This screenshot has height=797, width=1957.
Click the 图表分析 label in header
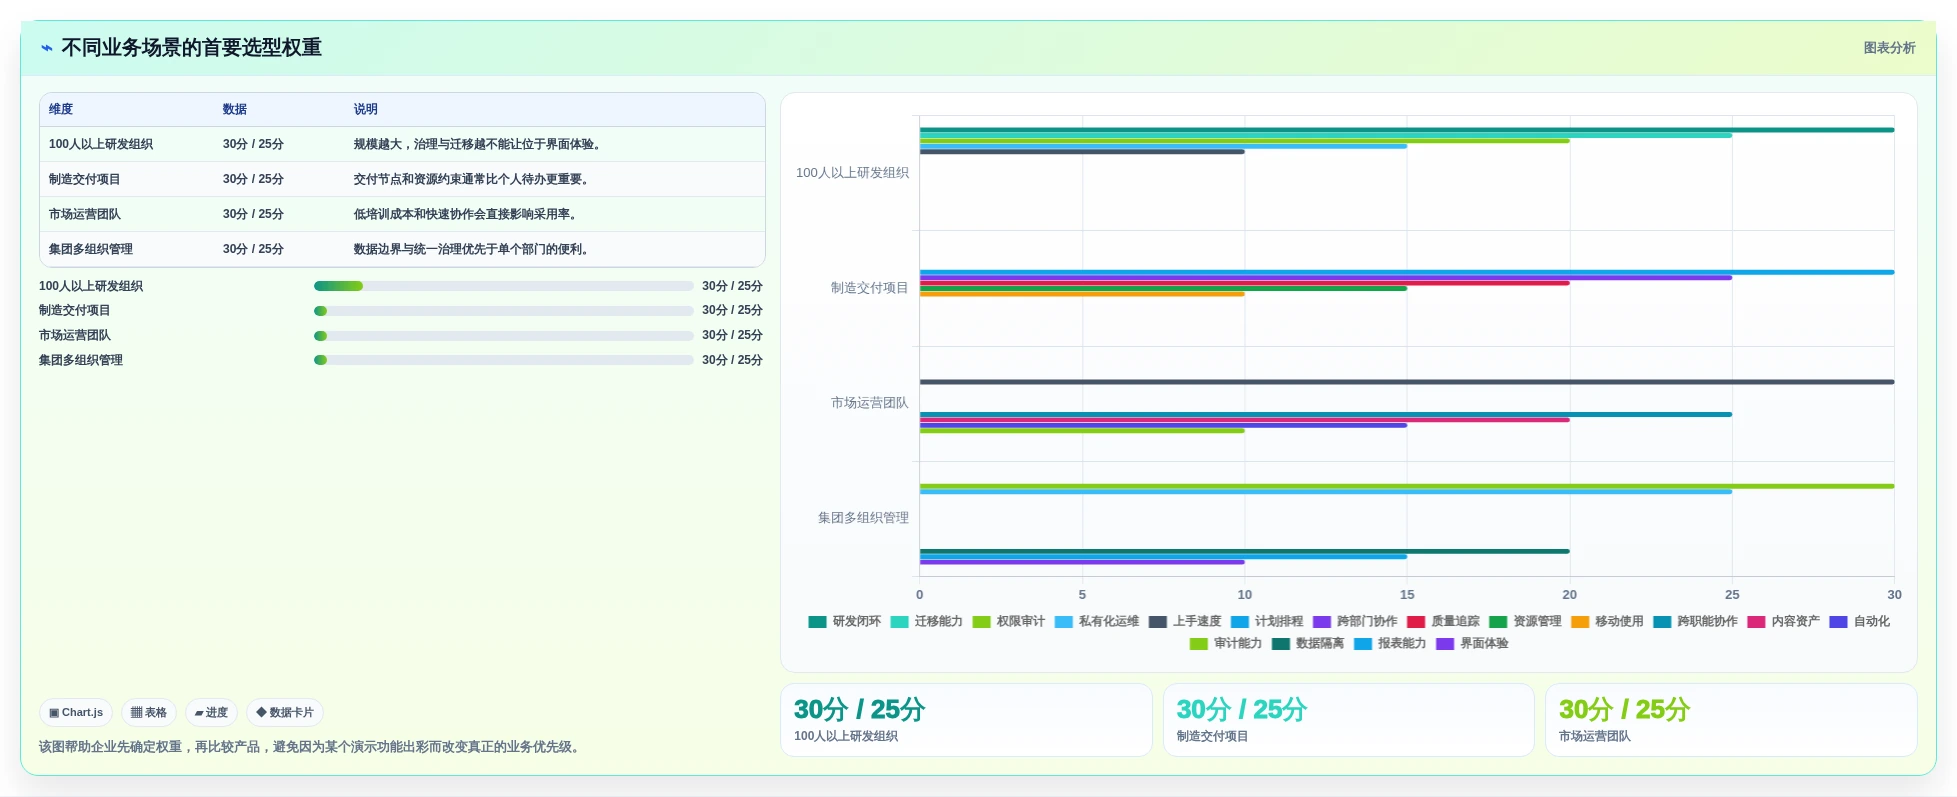(x=1889, y=48)
